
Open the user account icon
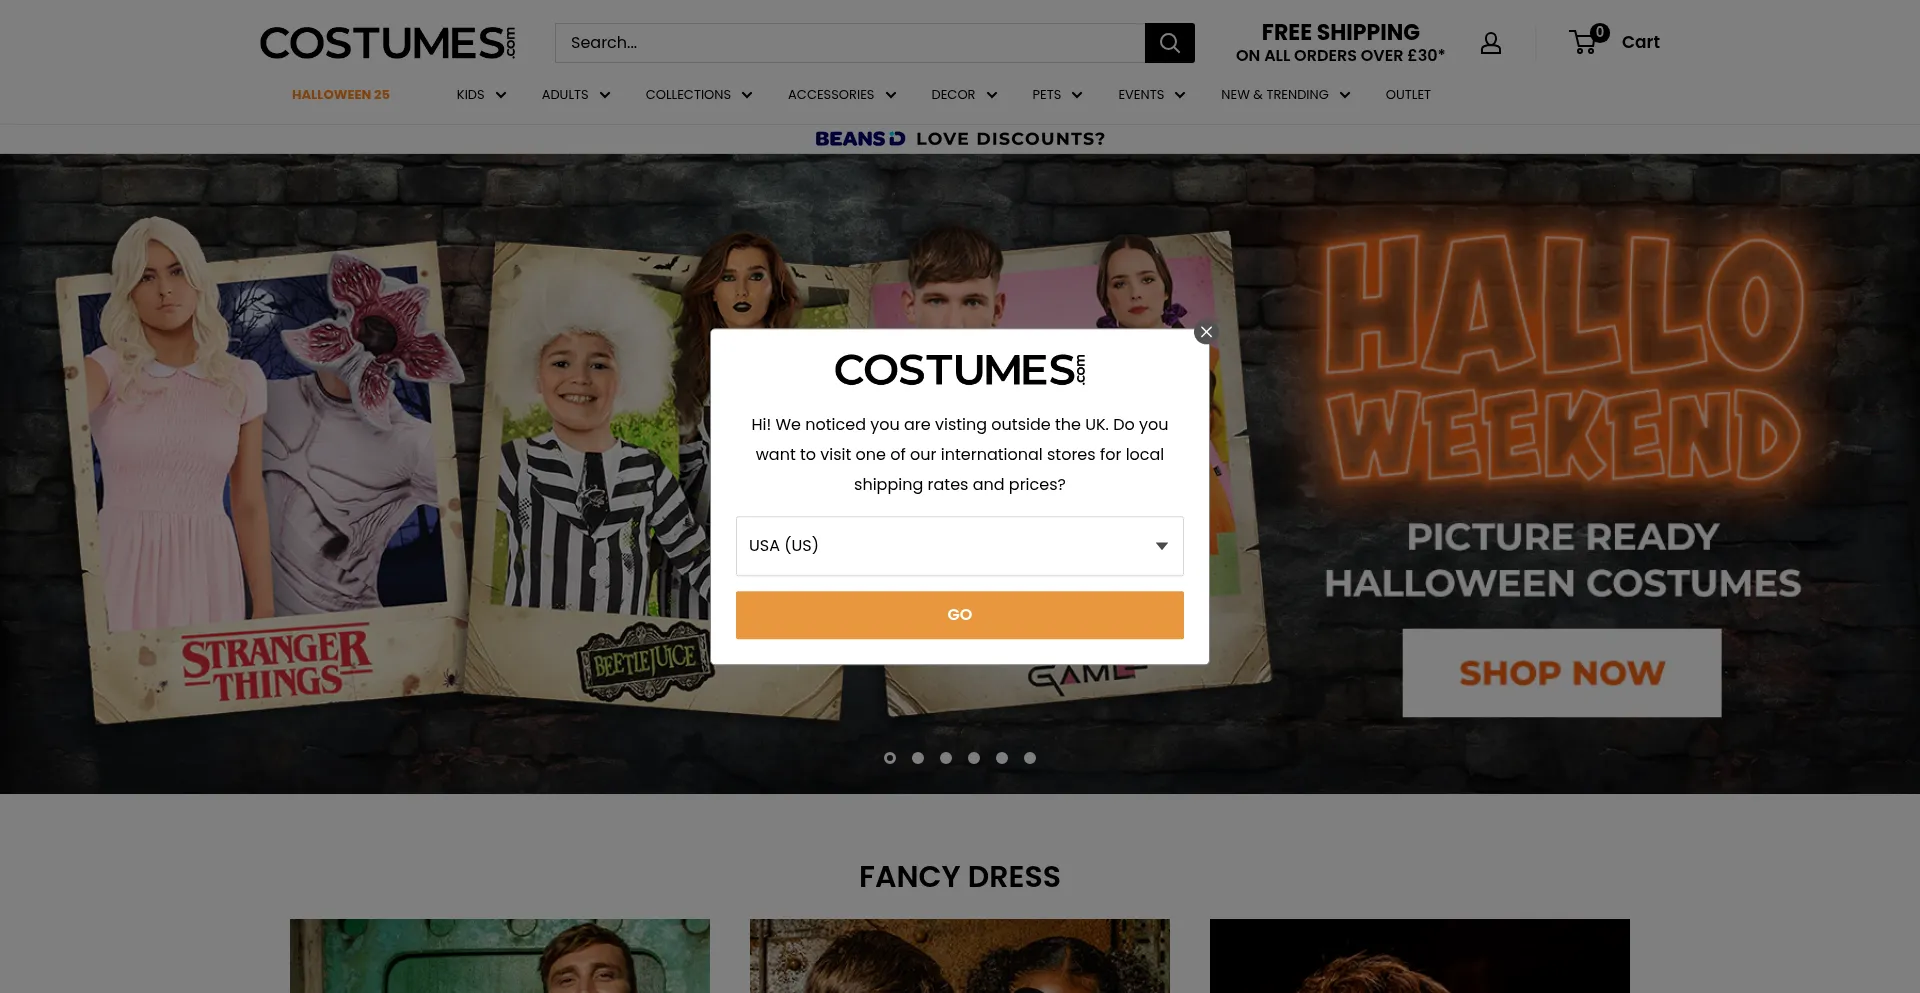1490,43
